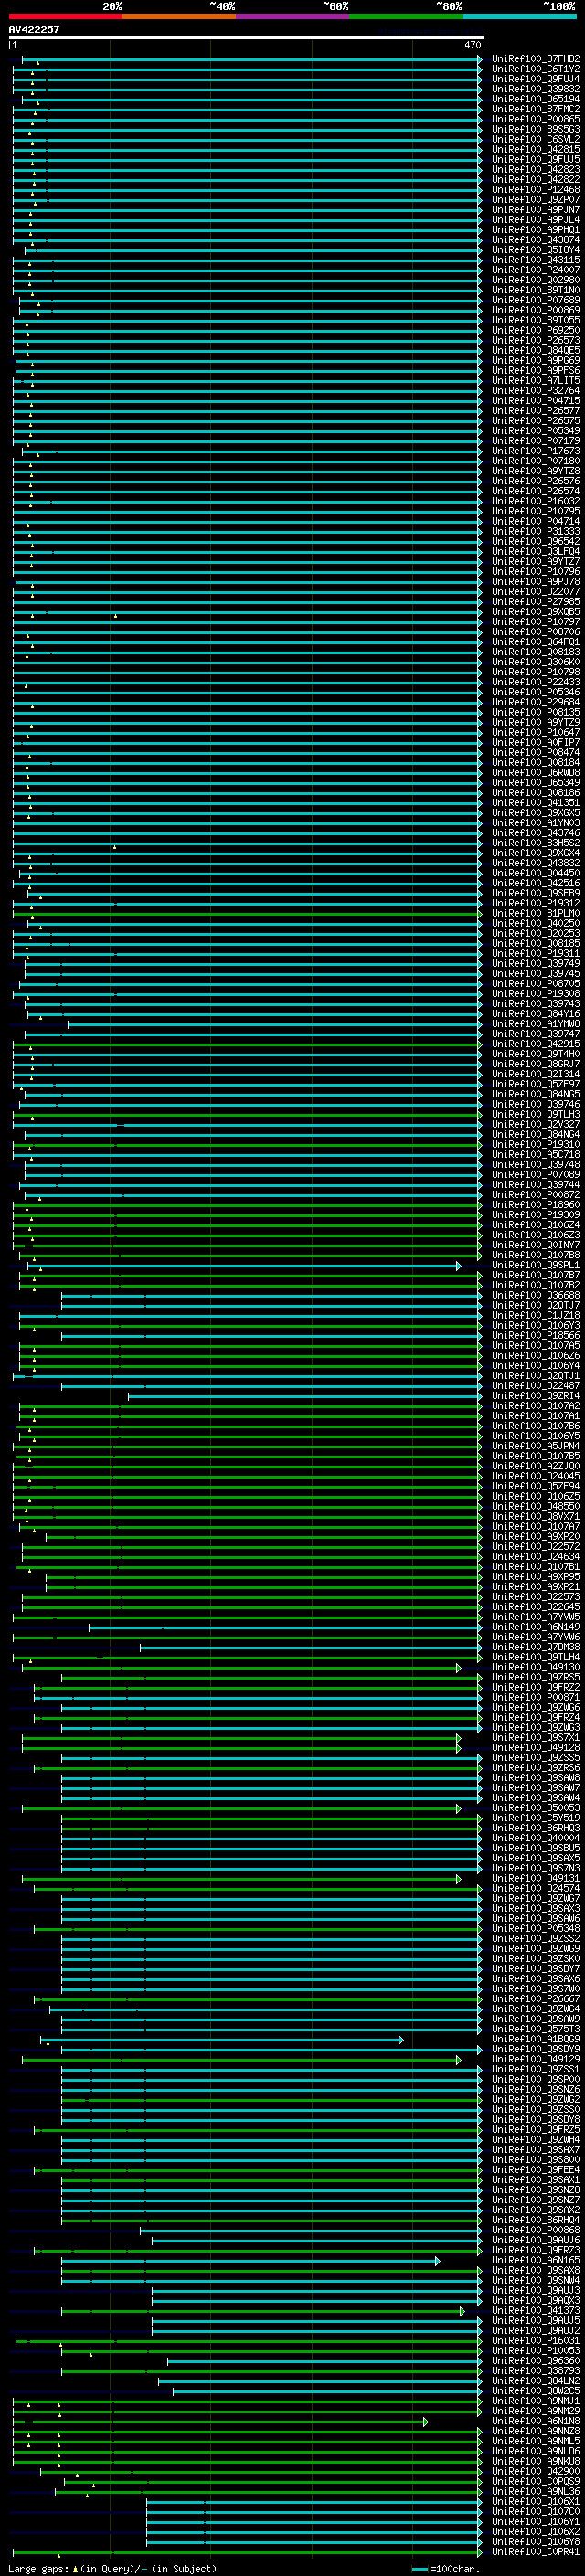This screenshot has height=2576, width=585.
Task: Click the red 20% legend color segment
Action: (65, 16)
